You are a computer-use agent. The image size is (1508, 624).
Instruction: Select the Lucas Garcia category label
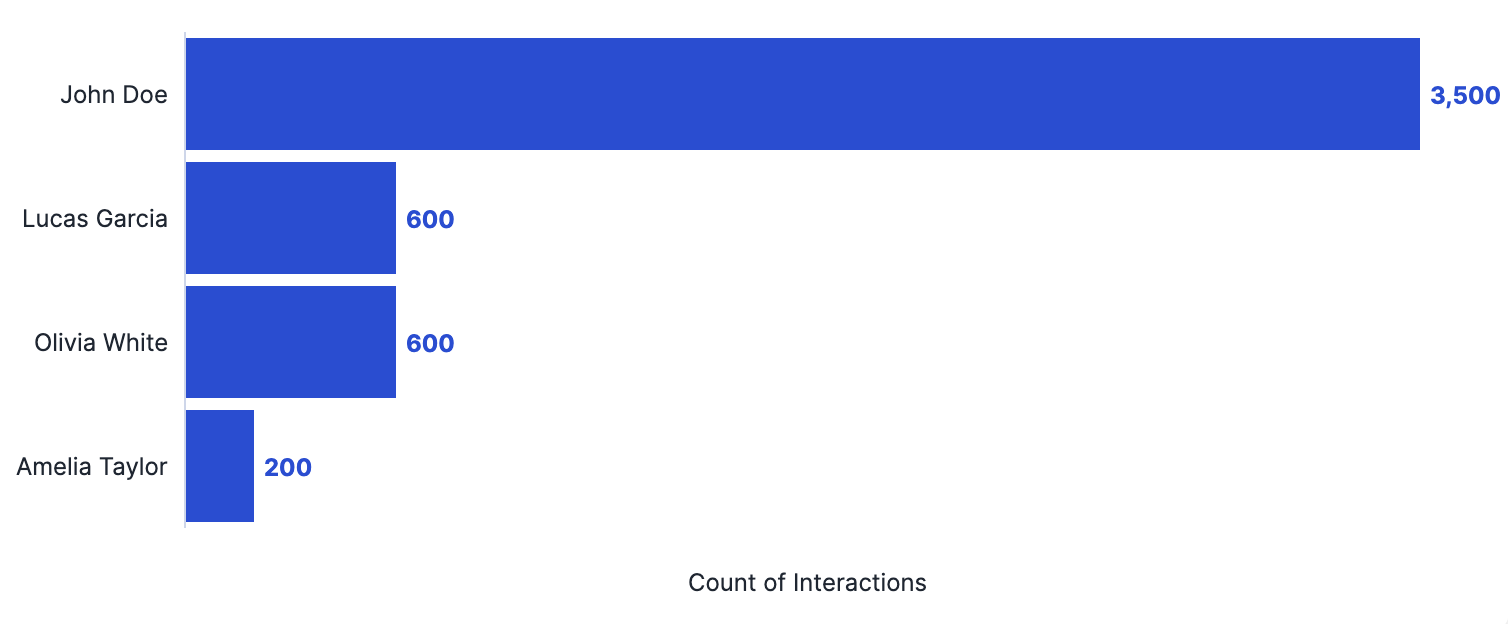(95, 219)
